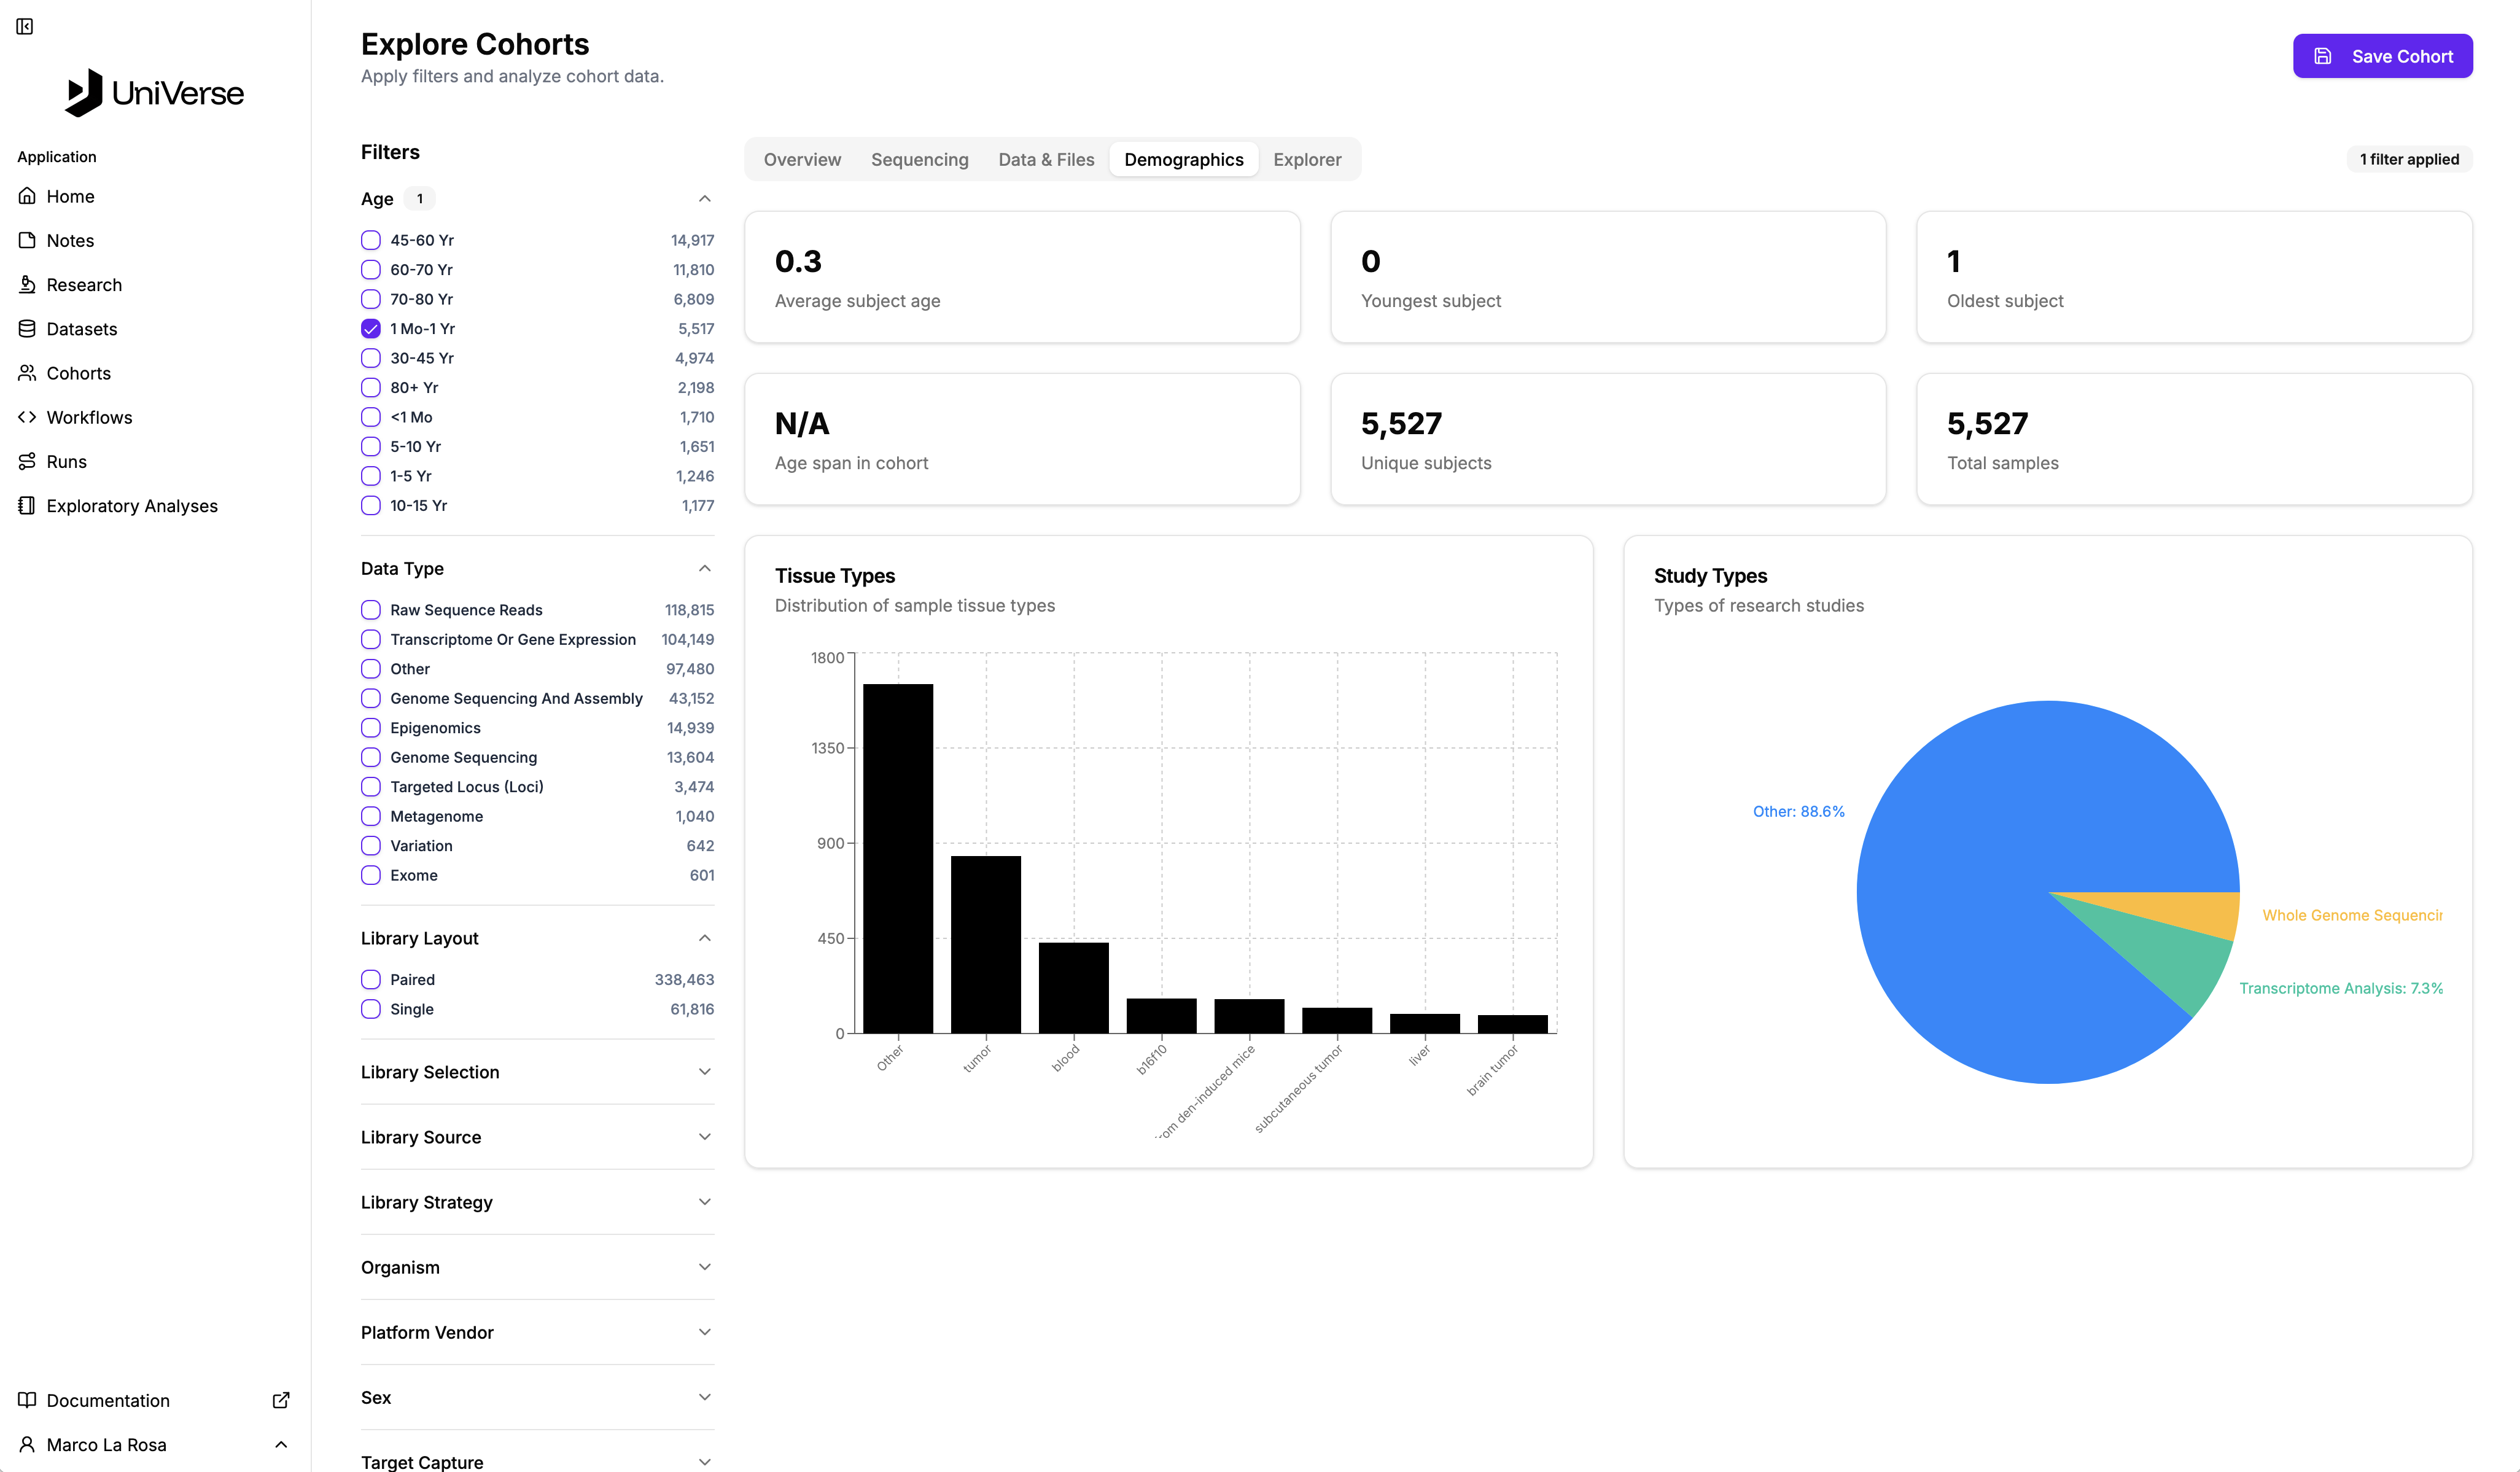Open Research via the microscope icon
The height and width of the screenshot is (1472, 2520).
27,285
